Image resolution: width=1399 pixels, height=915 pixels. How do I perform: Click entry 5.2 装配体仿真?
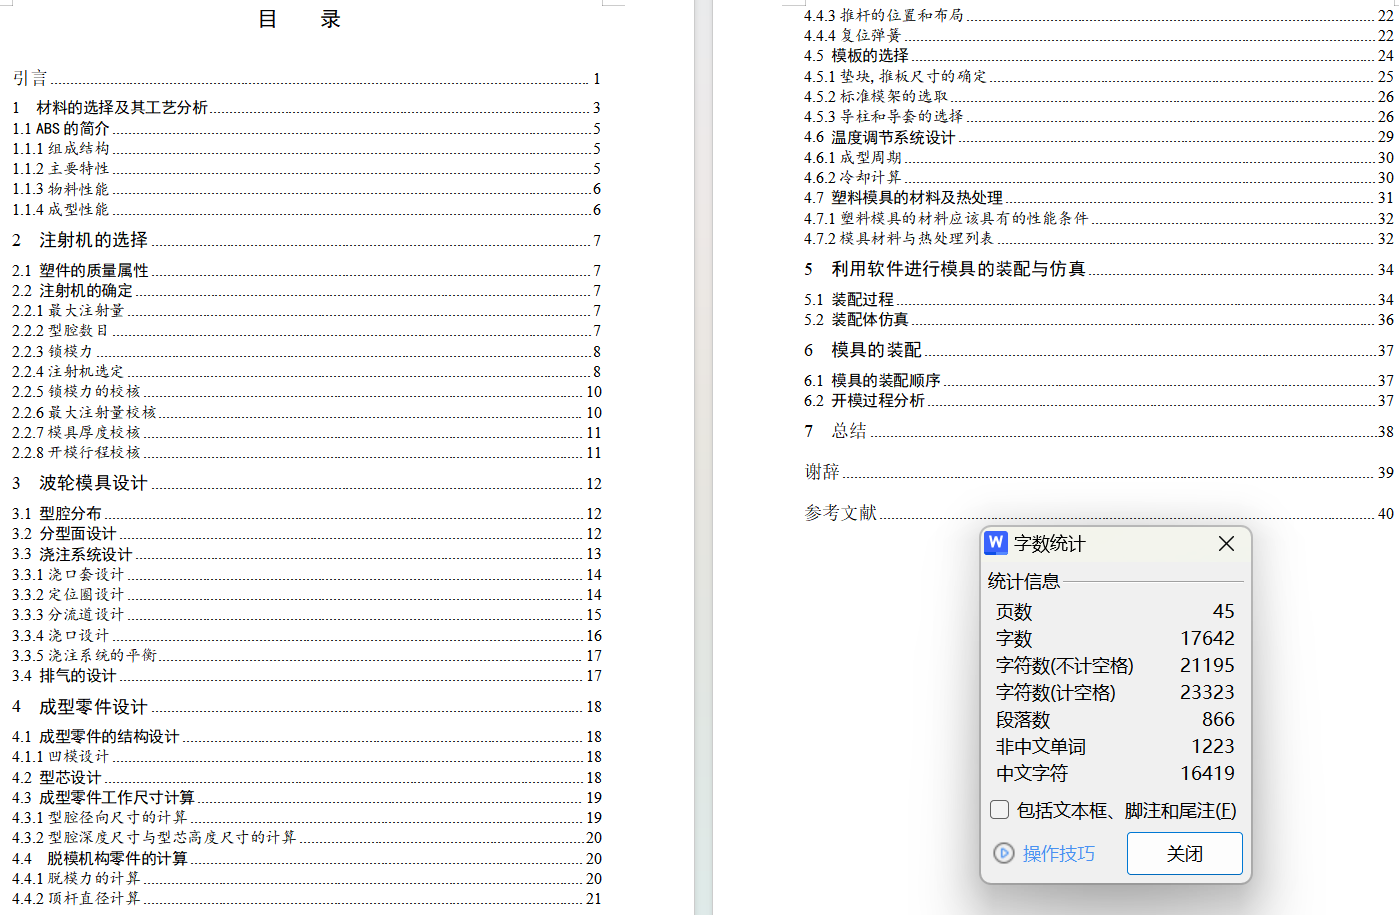tap(1098, 319)
